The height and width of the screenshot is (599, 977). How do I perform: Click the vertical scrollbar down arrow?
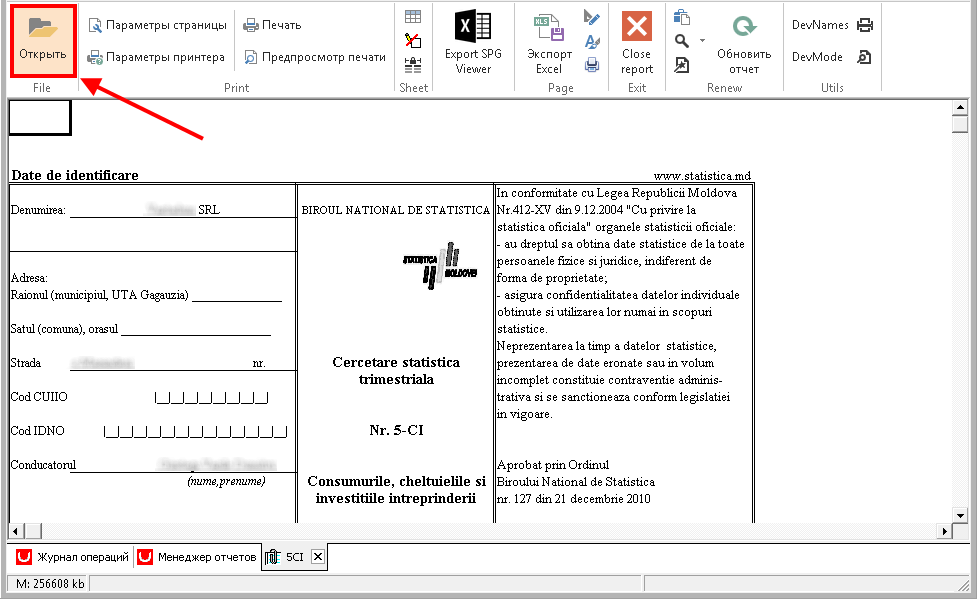(960, 515)
